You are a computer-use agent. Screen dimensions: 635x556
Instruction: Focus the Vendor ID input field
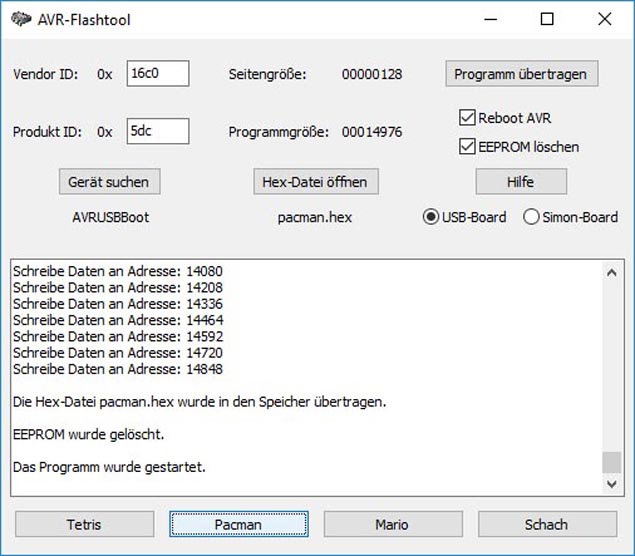tap(158, 74)
